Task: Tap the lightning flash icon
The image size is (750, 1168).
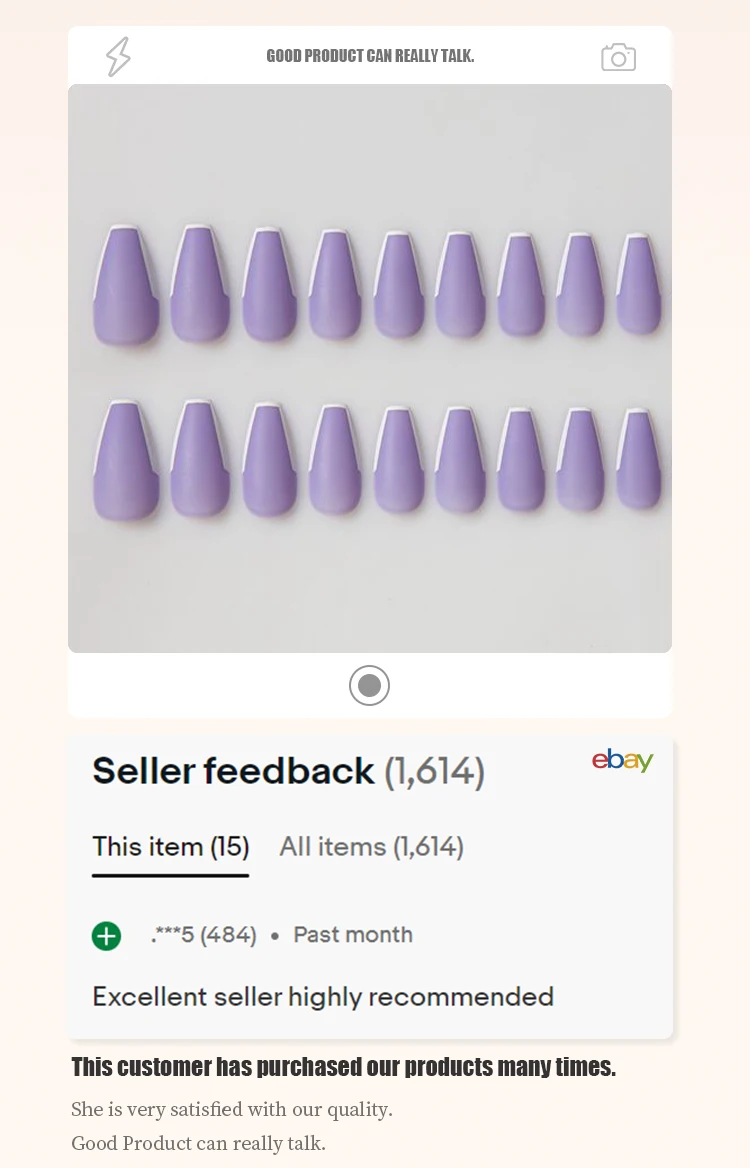Action: point(119,57)
